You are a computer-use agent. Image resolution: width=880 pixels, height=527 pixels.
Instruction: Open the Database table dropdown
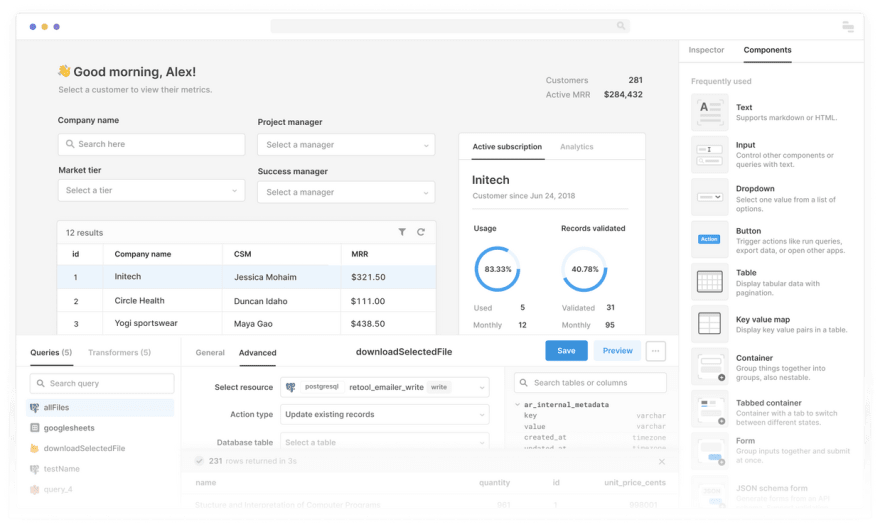384,442
